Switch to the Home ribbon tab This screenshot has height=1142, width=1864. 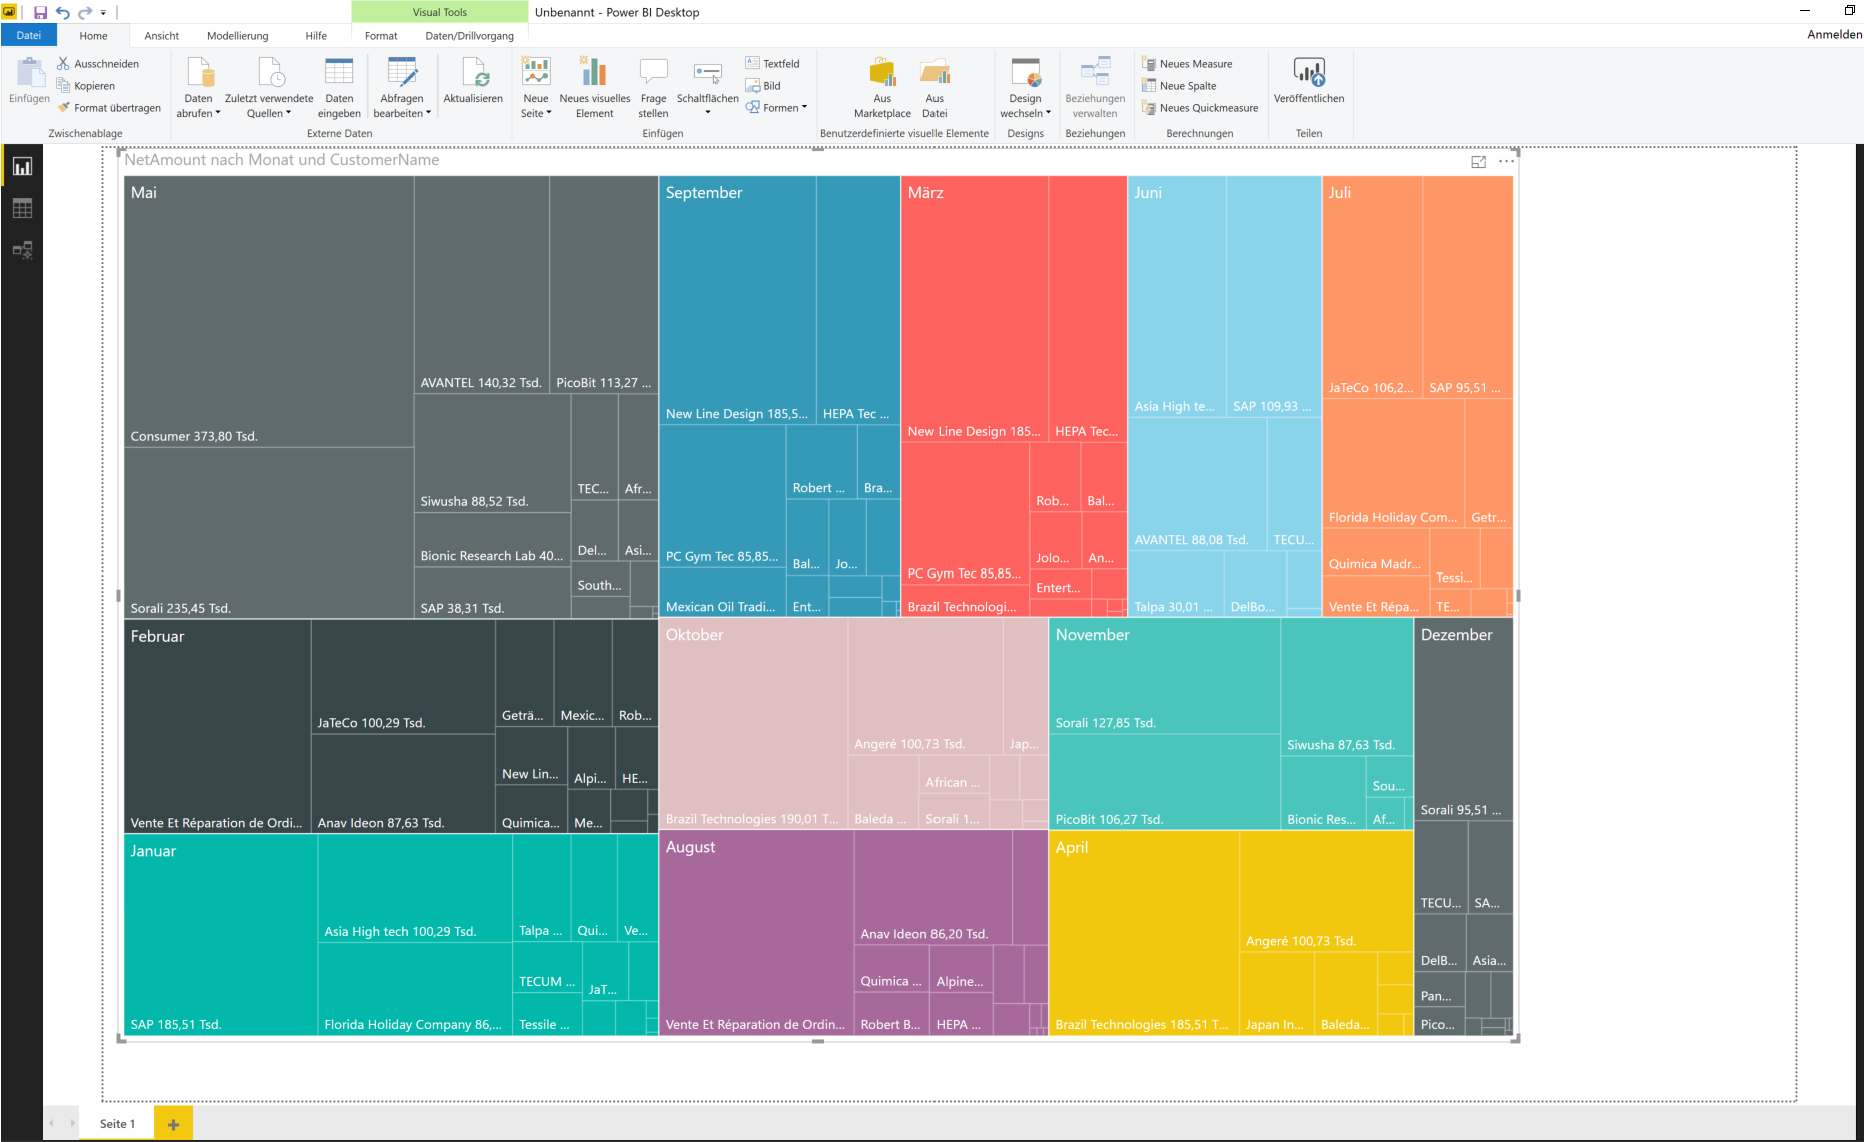[93, 36]
